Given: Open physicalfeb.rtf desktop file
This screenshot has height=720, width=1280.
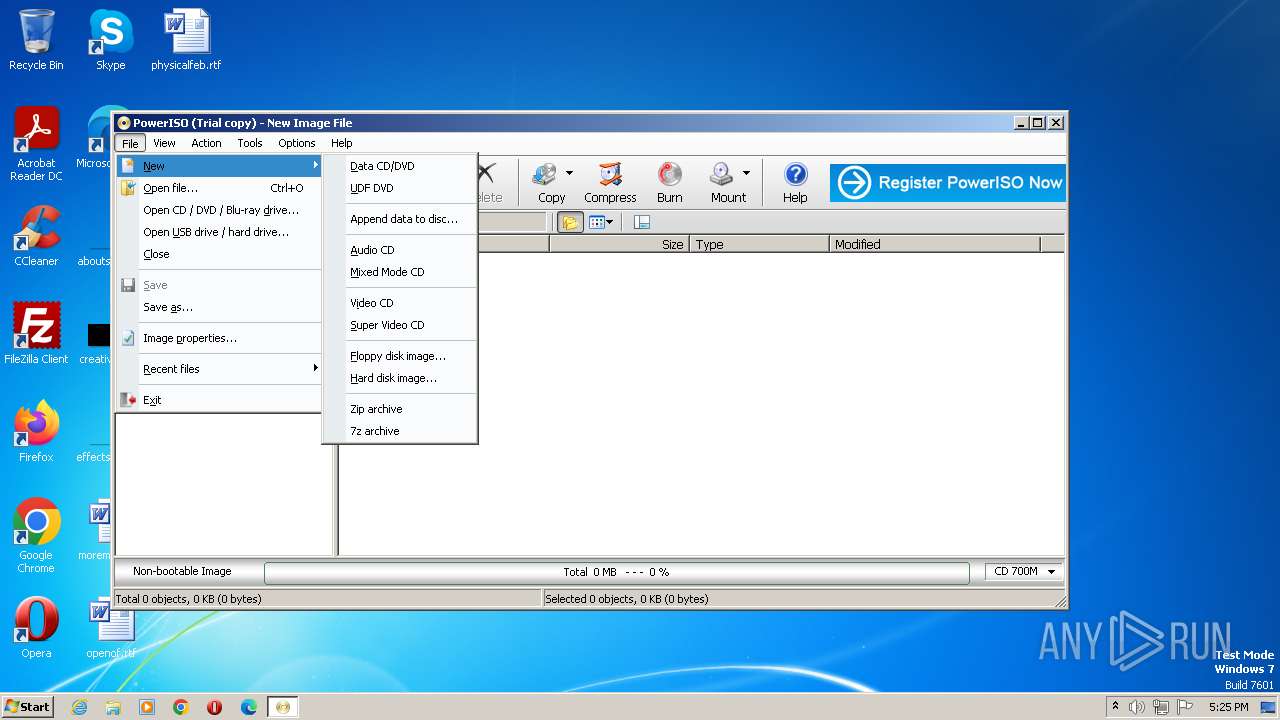Looking at the screenshot, I should (186, 40).
